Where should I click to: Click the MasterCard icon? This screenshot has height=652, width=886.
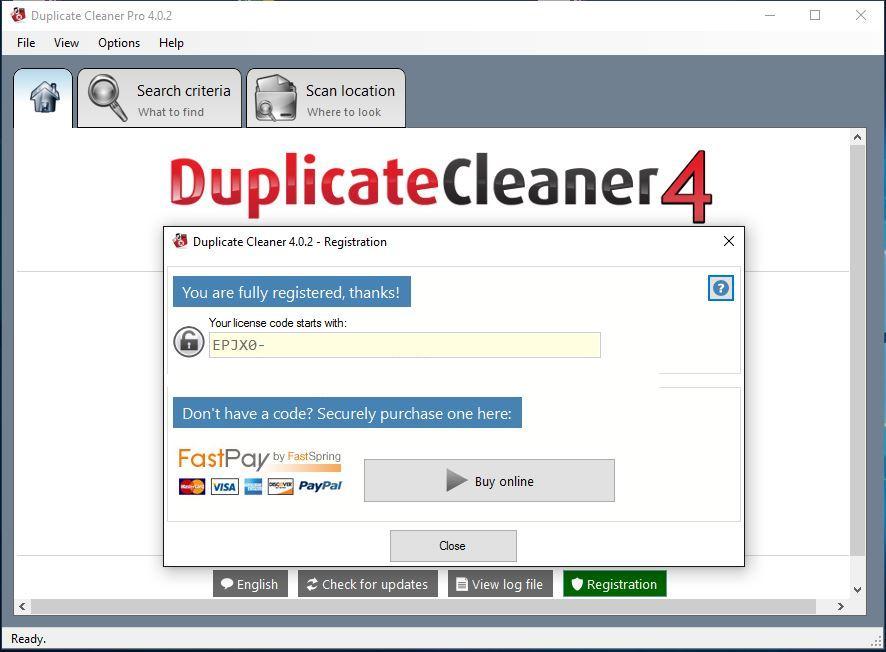[x=192, y=486]
